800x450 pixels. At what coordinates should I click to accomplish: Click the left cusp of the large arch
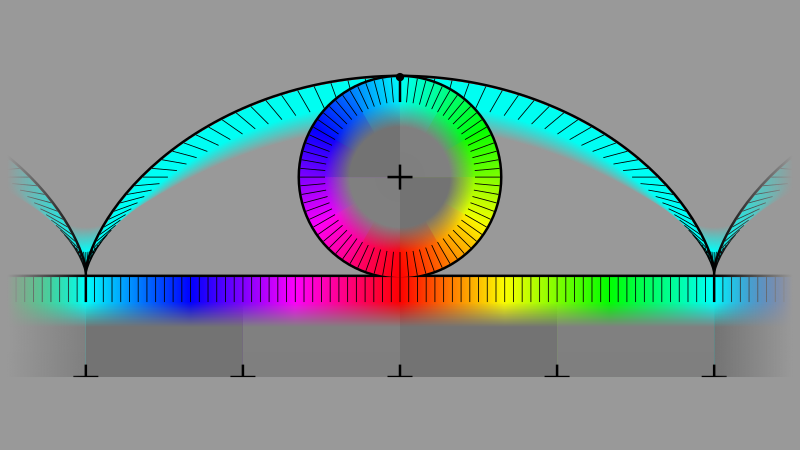[x=86, y=272]
